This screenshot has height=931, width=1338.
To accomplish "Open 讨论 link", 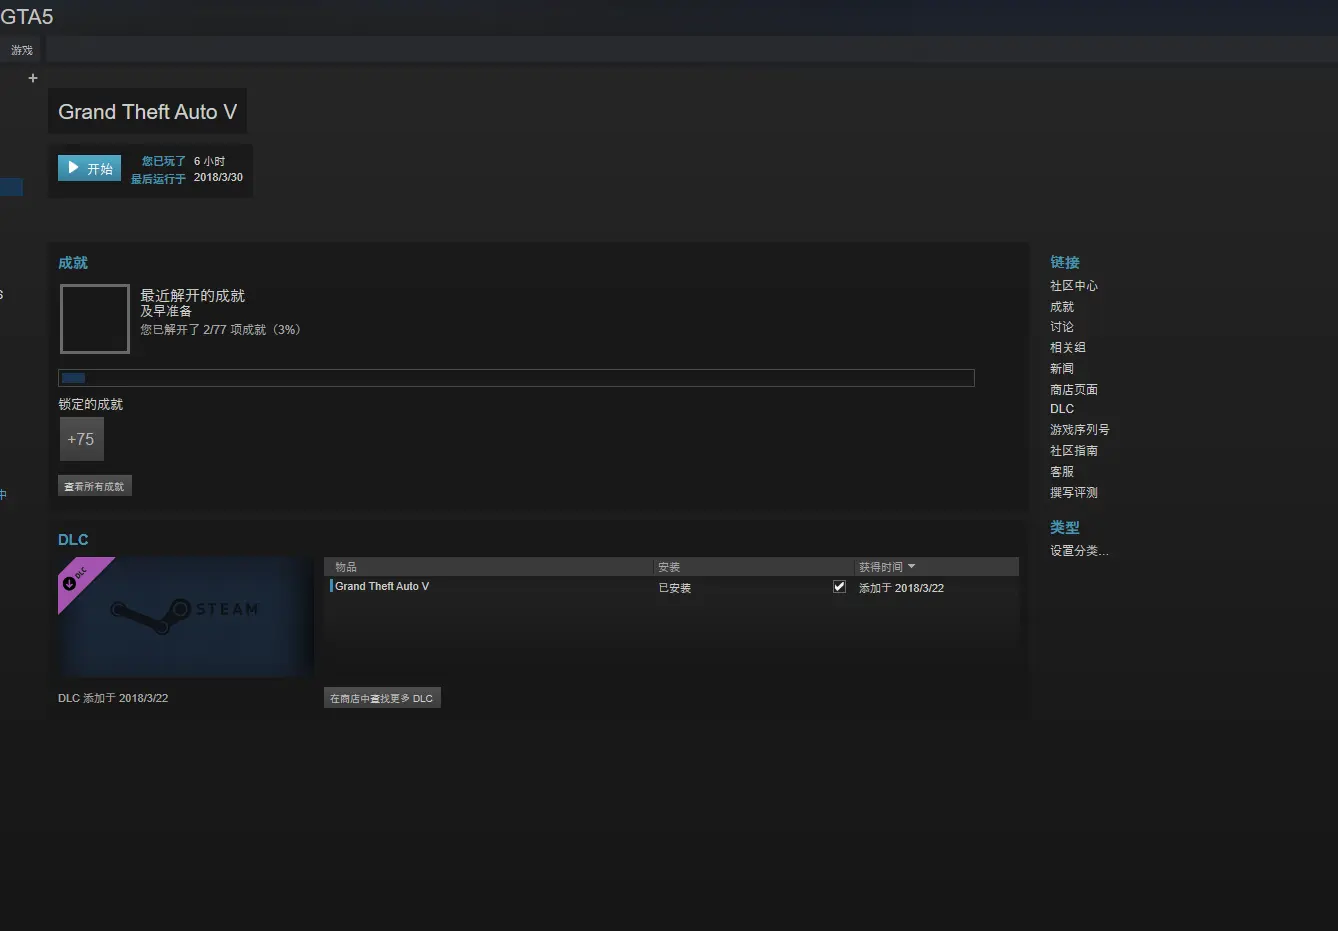I will pos(1062,327).
